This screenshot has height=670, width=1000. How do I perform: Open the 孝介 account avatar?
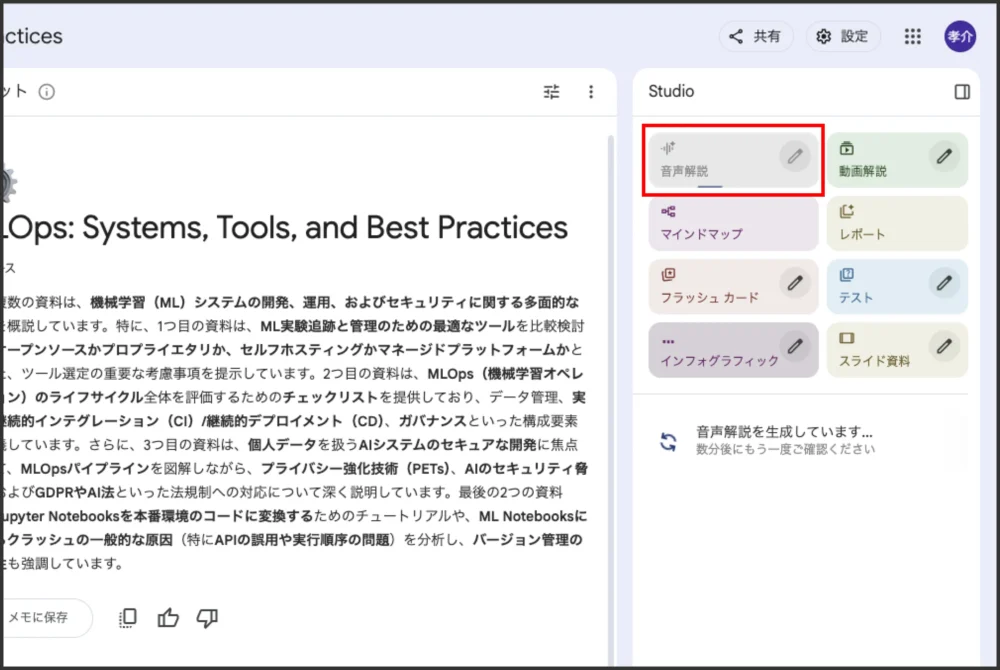960,37
